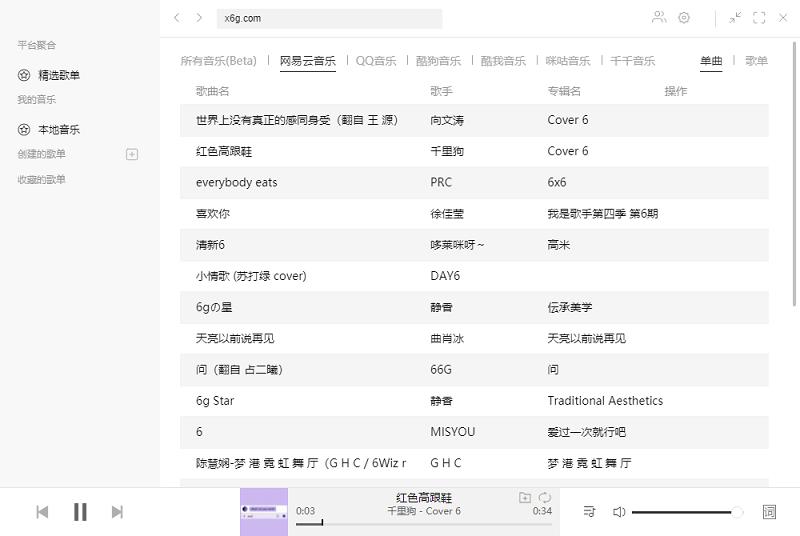Click album 6x6
The image size is (800, 536).
tap(557, 183)
